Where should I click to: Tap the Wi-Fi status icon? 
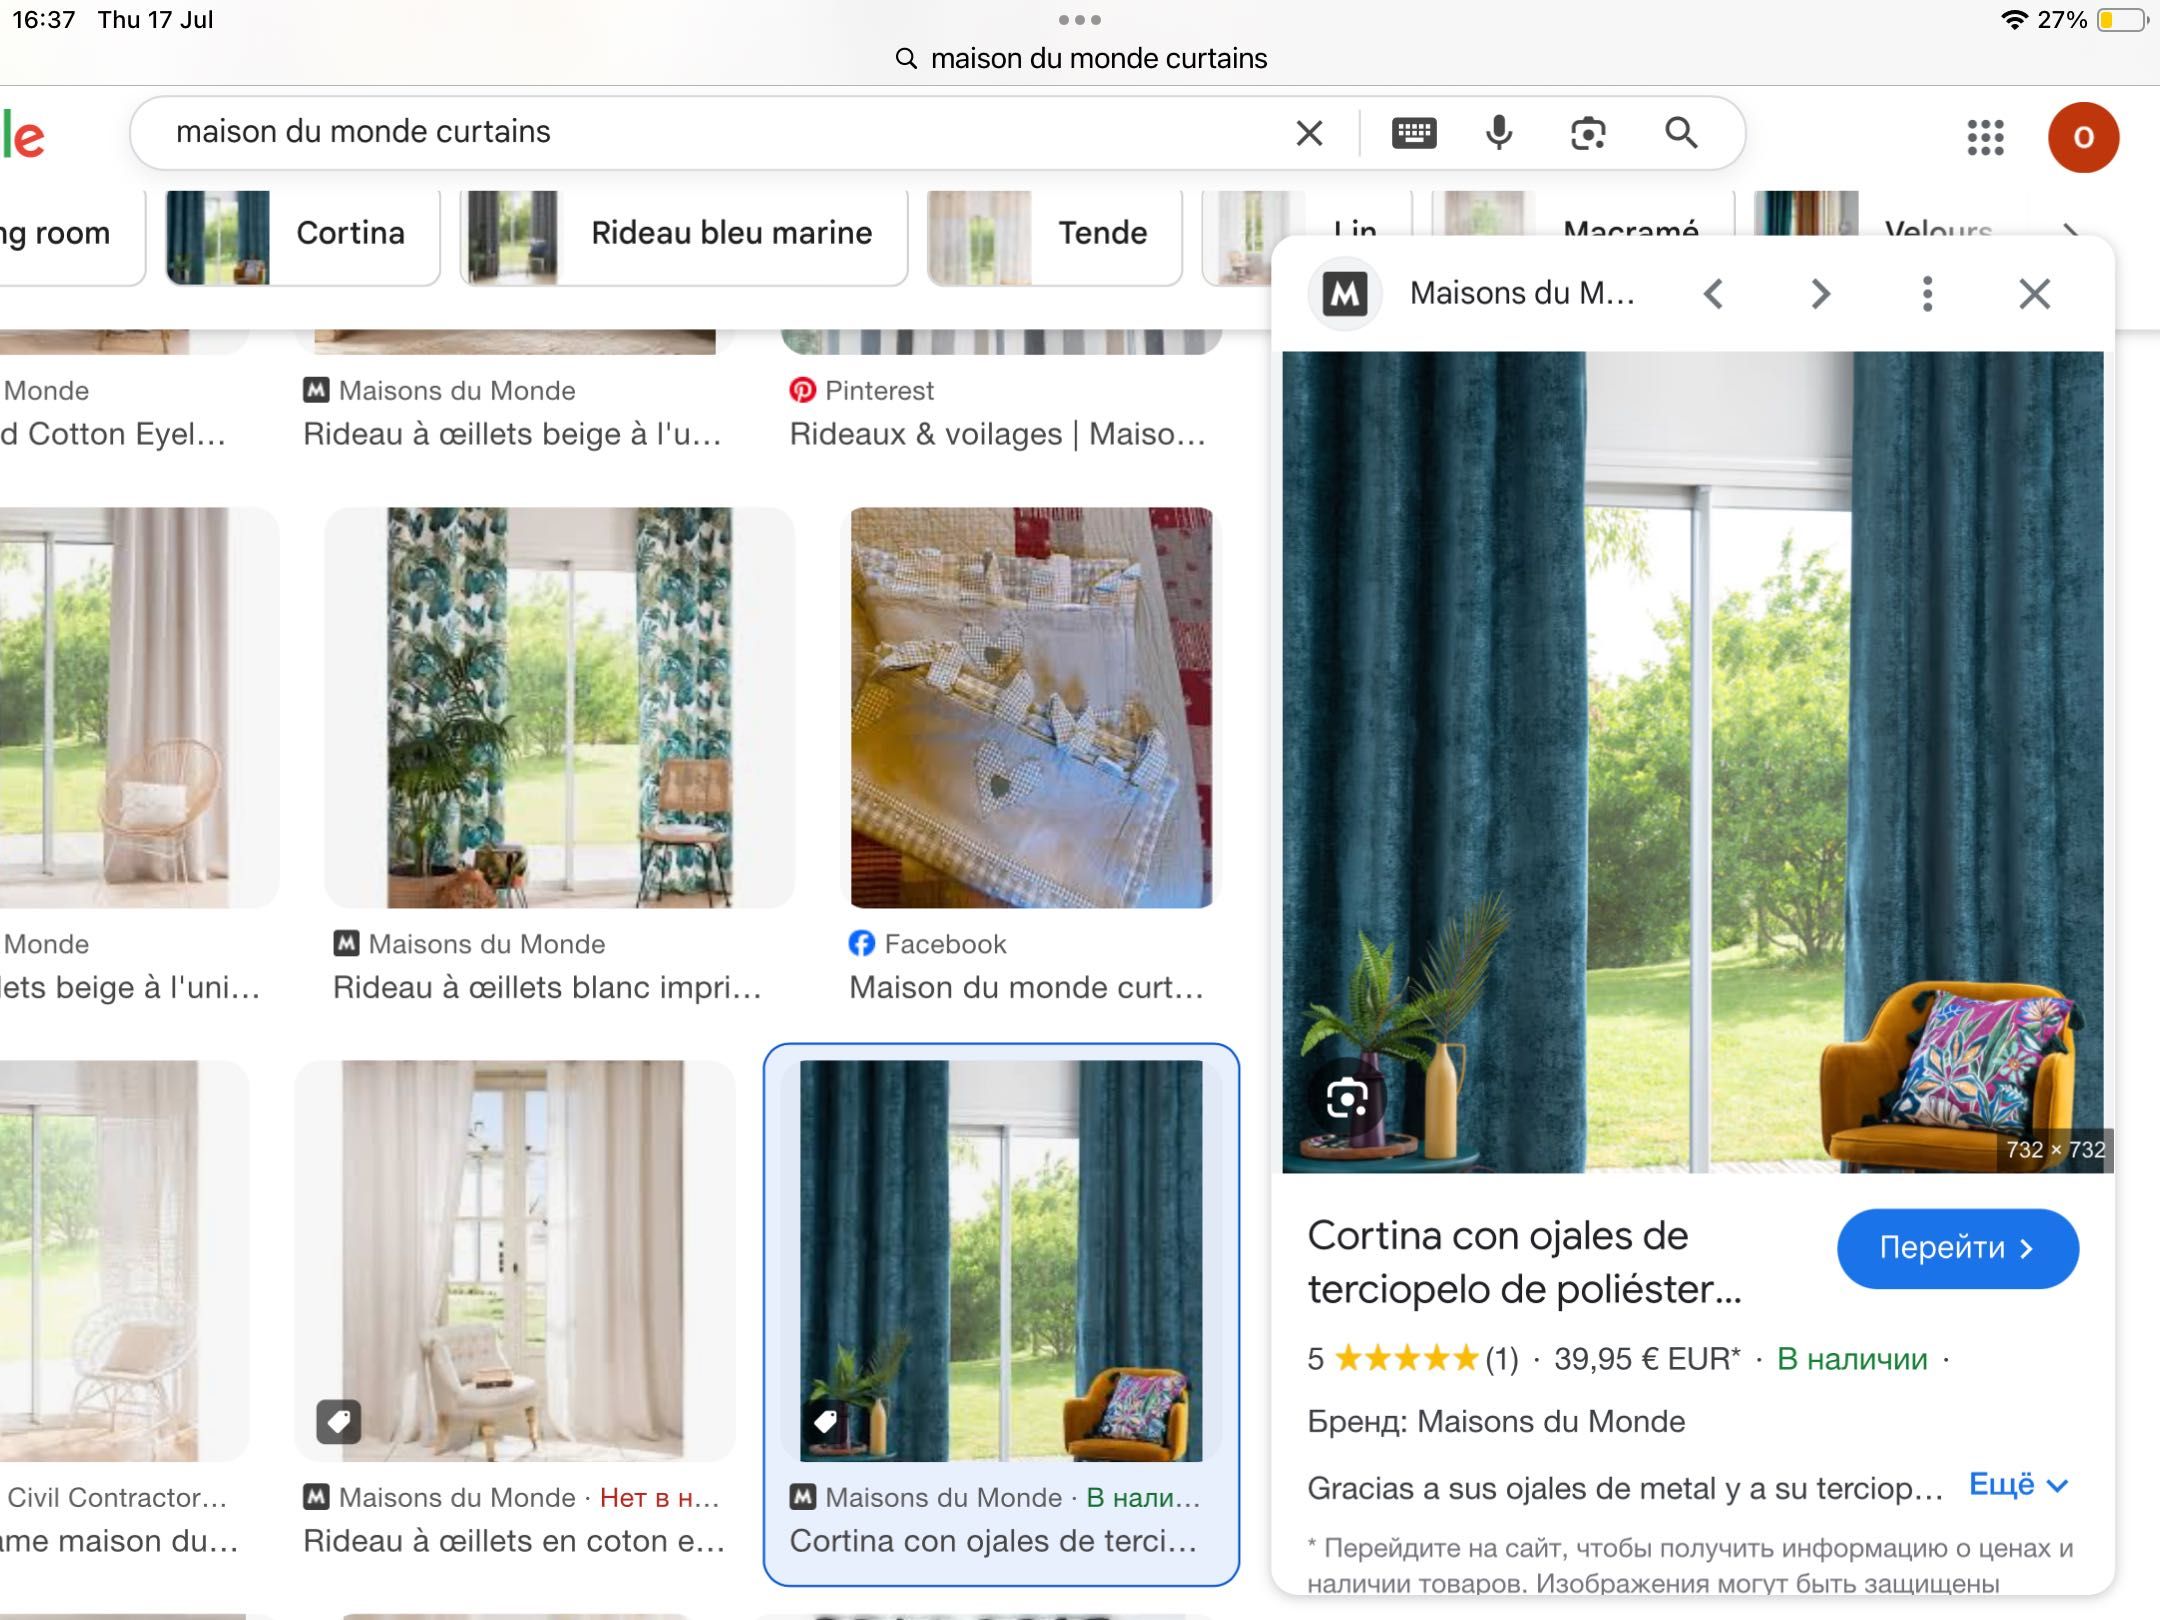[2013, 19]
